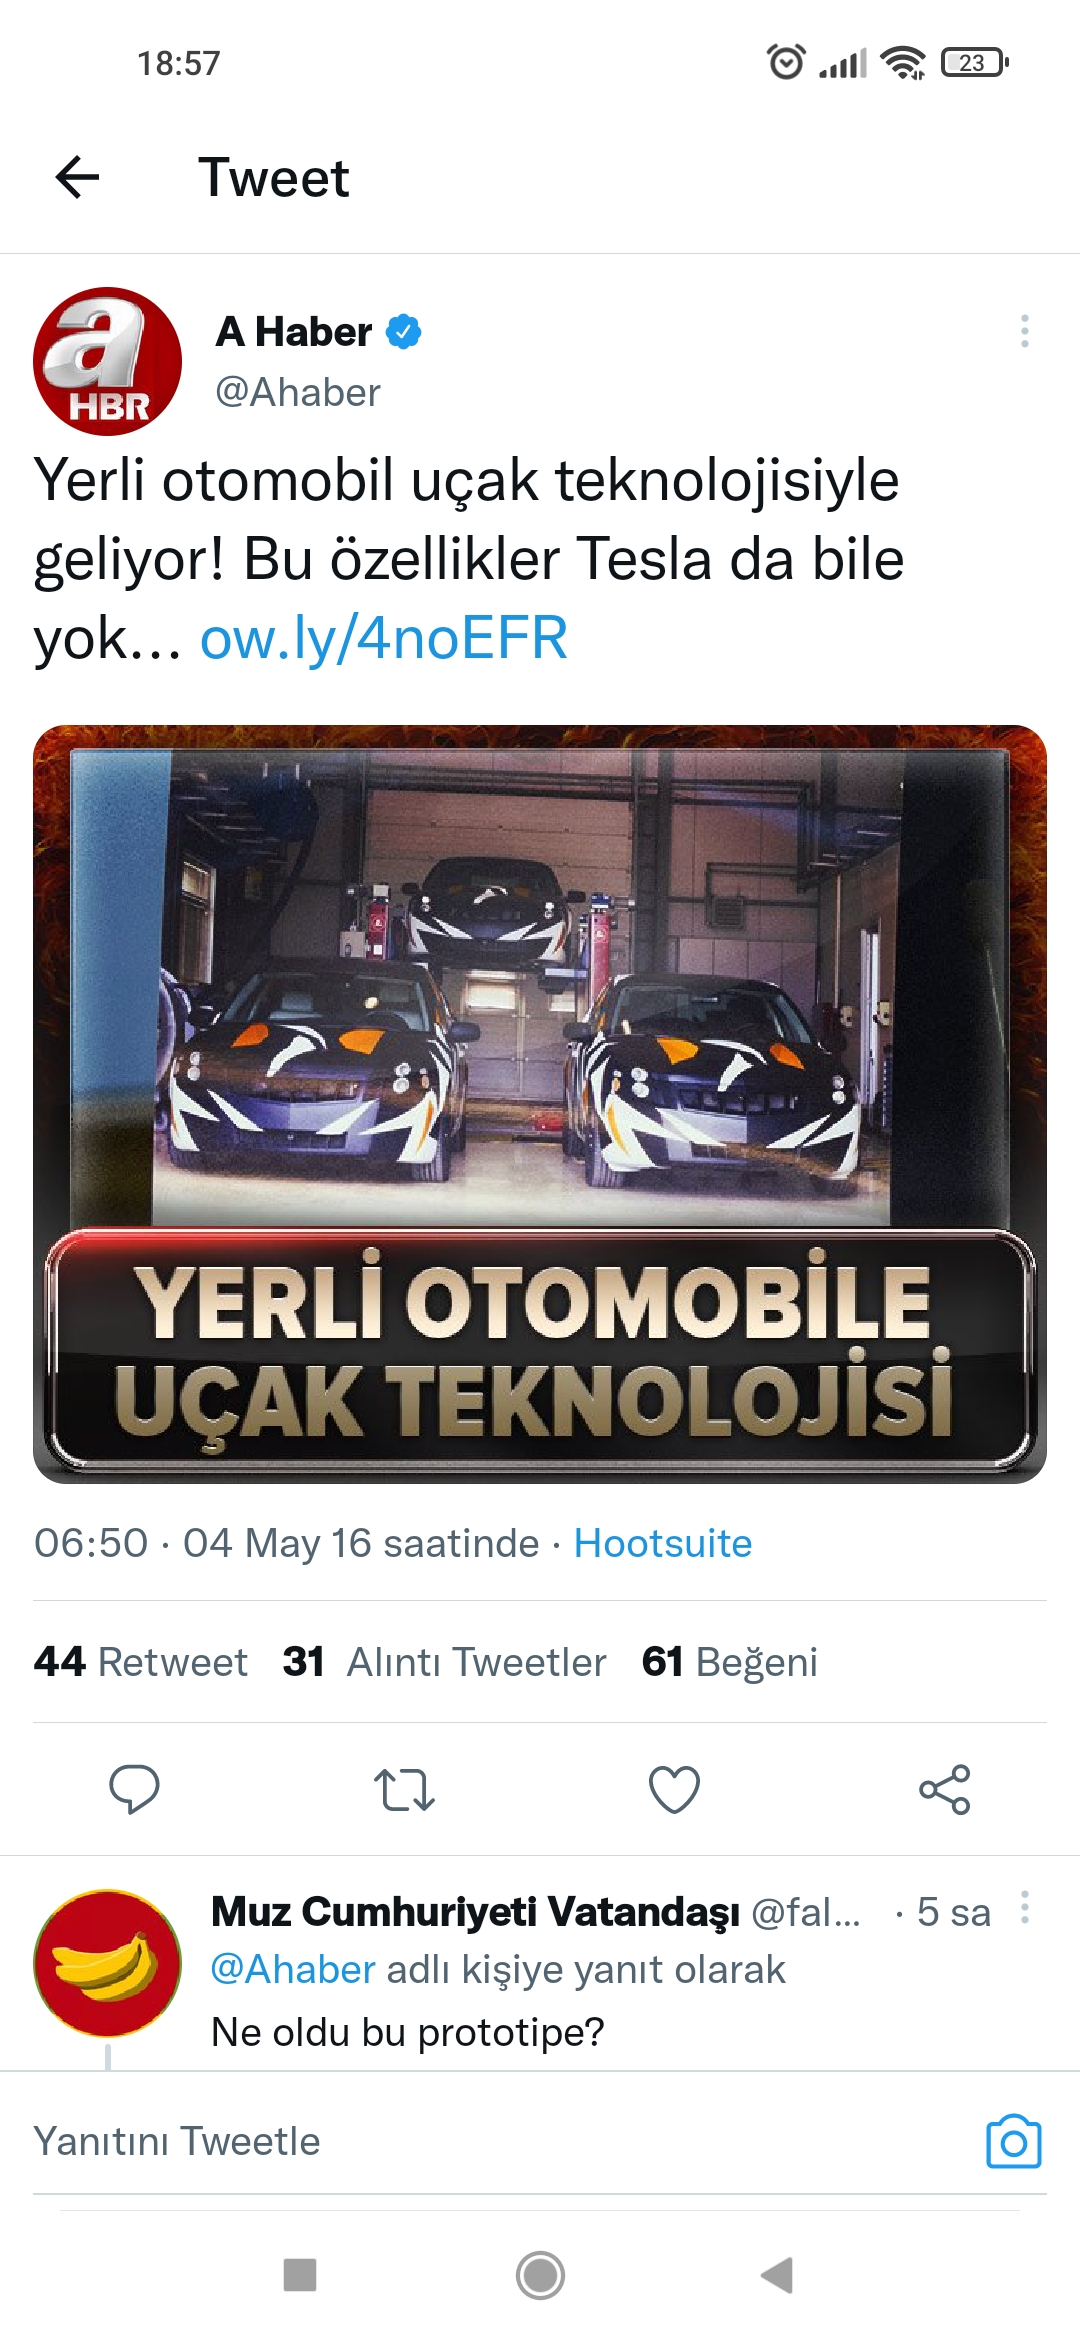
Task: Open A Haber profile picture
Action: pyautogui.click(x=108, y=361)
